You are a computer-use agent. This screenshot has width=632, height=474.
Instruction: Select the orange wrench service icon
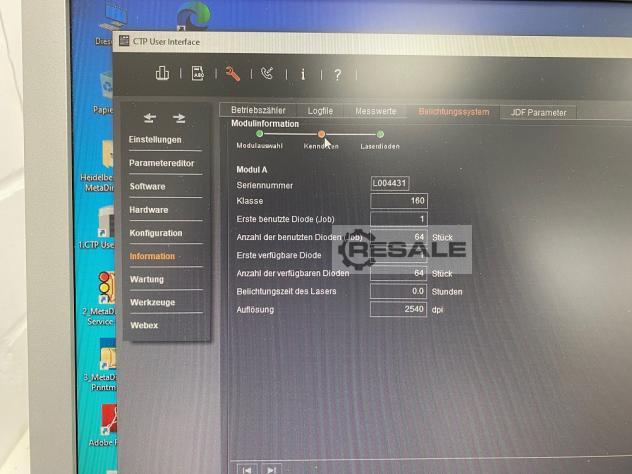click(x=233, y=74)
